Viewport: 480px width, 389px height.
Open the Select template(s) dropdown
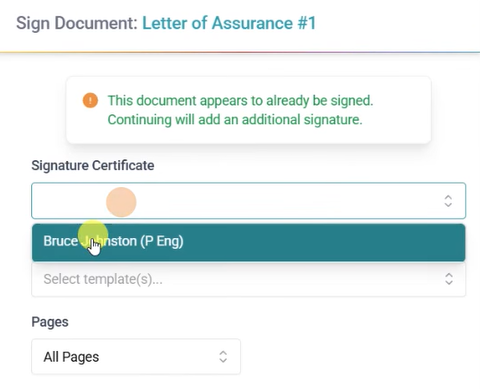click(x=248, y=279)
